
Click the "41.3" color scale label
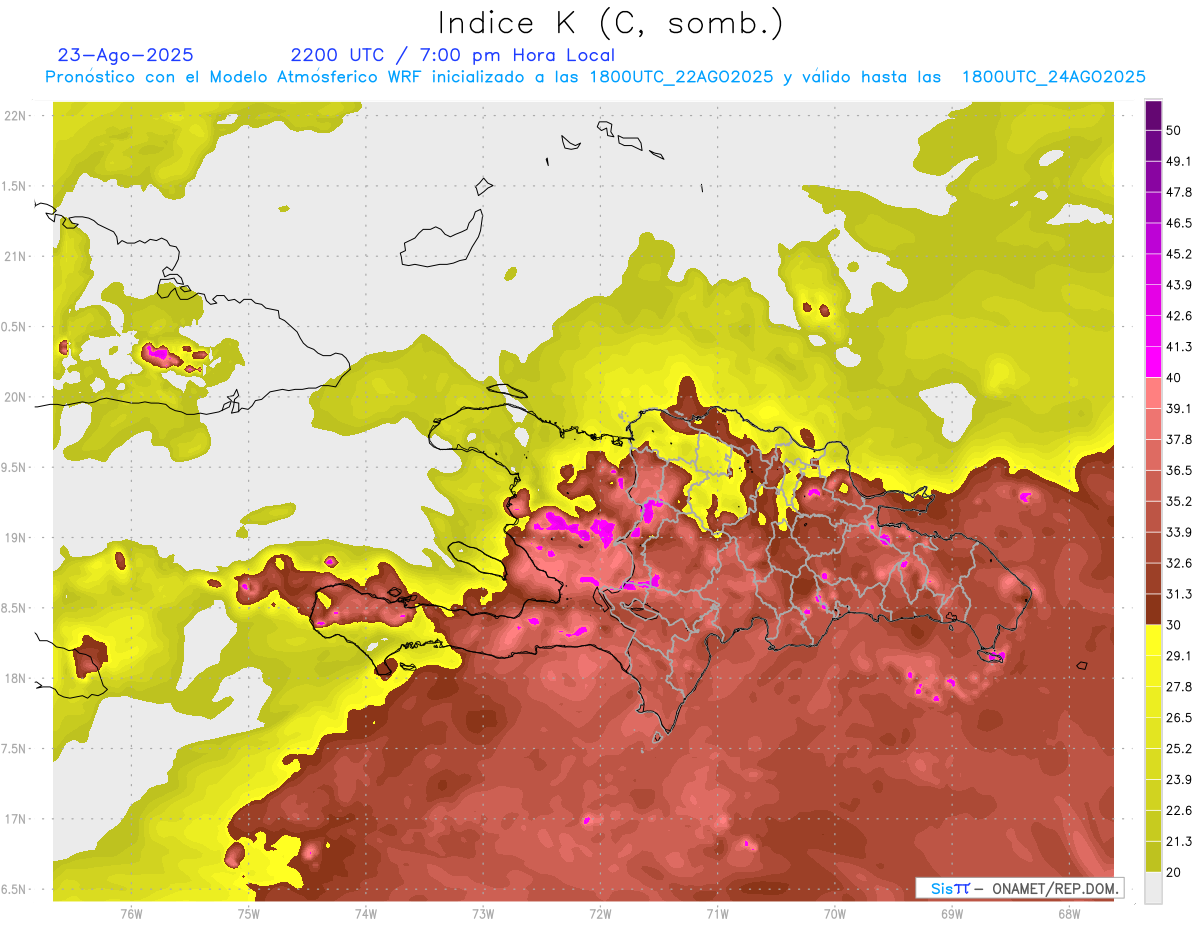1179,347
